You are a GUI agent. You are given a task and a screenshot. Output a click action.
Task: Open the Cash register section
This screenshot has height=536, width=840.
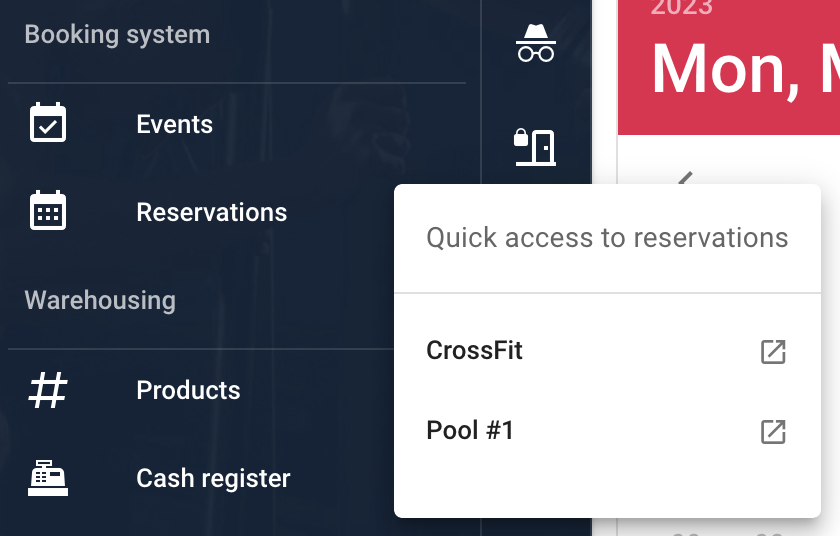(213, 478)
